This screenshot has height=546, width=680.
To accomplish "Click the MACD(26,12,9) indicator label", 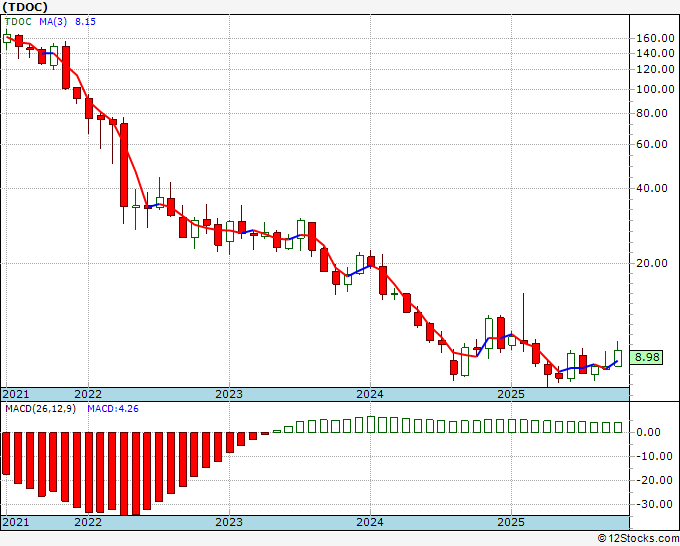I will pos(40,409).
